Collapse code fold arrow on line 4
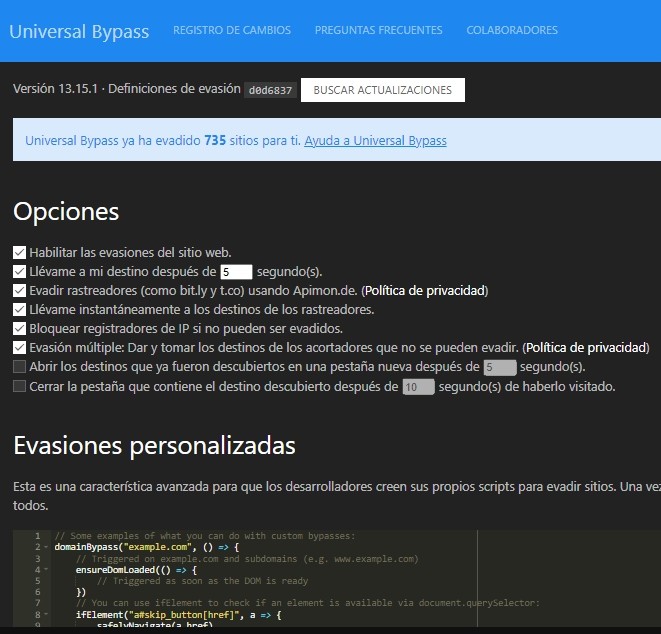This screenshot has width=661, height=634. [x=46, y=570]
